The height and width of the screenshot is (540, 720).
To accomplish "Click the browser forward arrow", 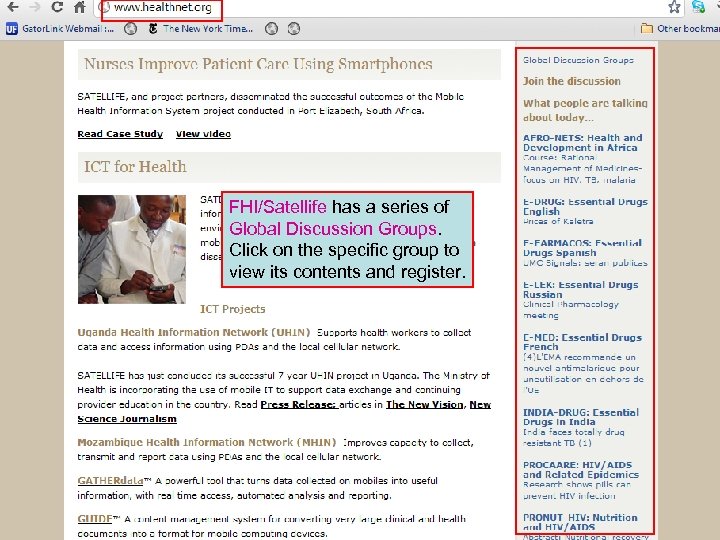I will (x=35, y=7).
